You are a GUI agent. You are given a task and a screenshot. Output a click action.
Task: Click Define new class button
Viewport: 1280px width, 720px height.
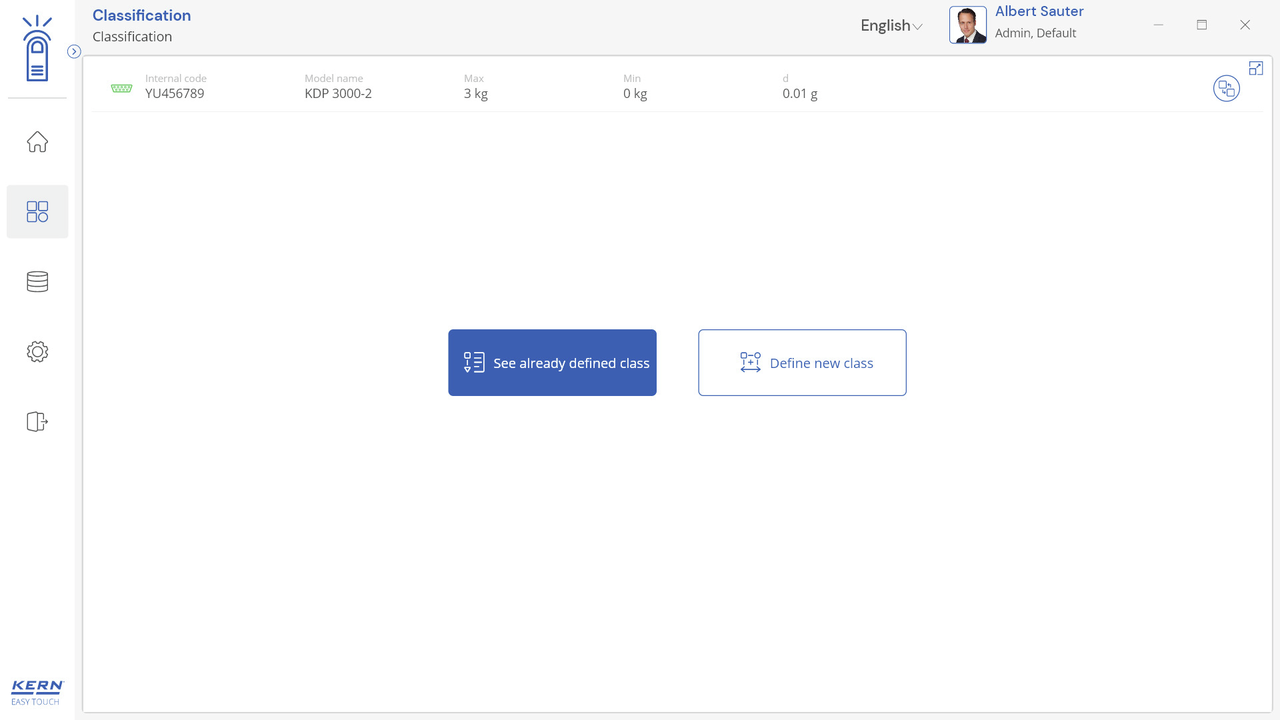click(802, 363)
